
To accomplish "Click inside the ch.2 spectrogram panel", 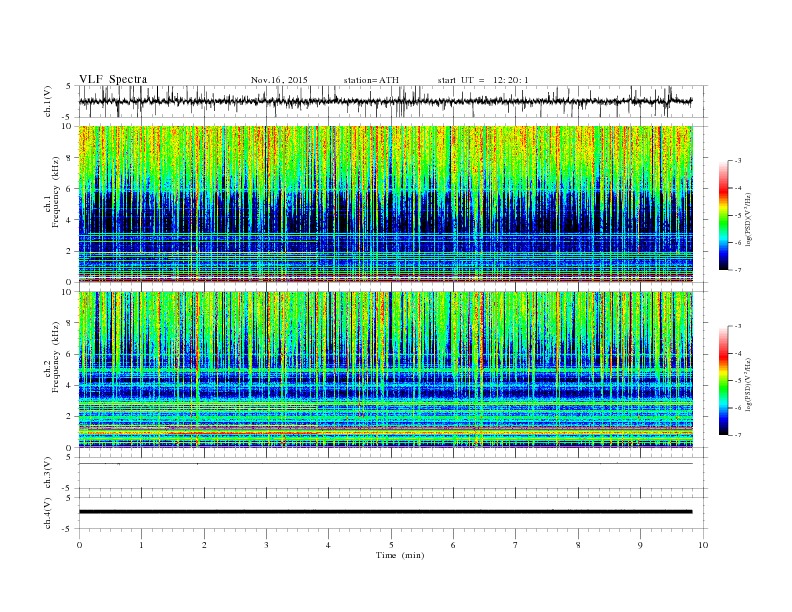I will point(386,370).
